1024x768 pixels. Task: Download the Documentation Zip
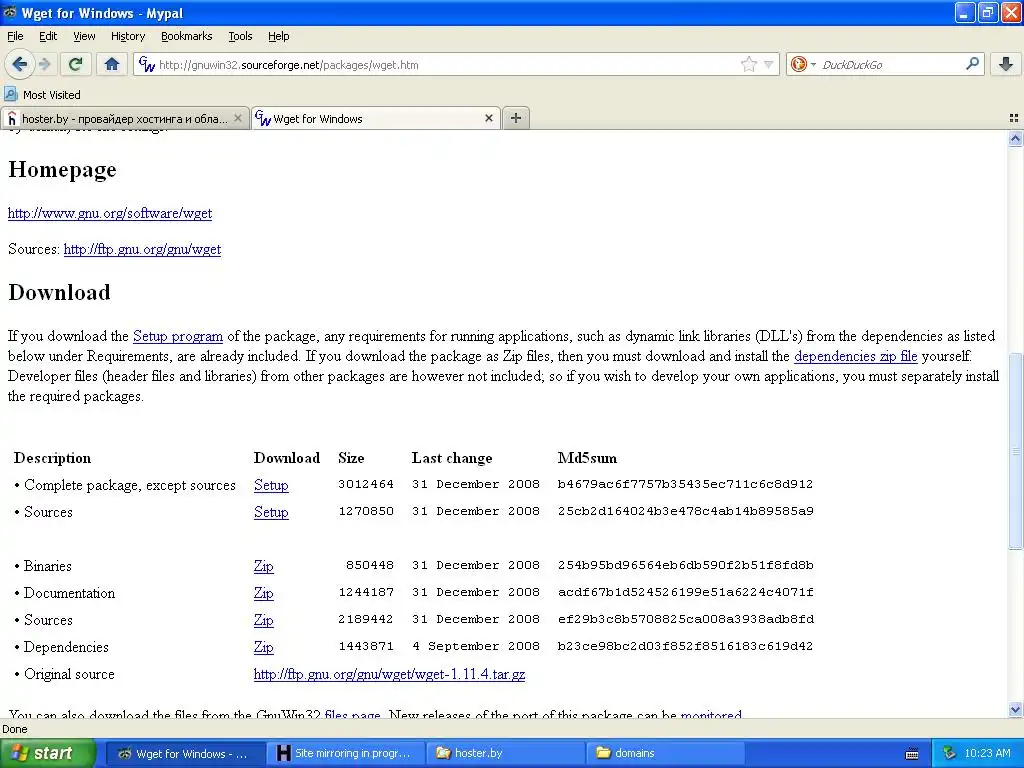click(264, 593)
